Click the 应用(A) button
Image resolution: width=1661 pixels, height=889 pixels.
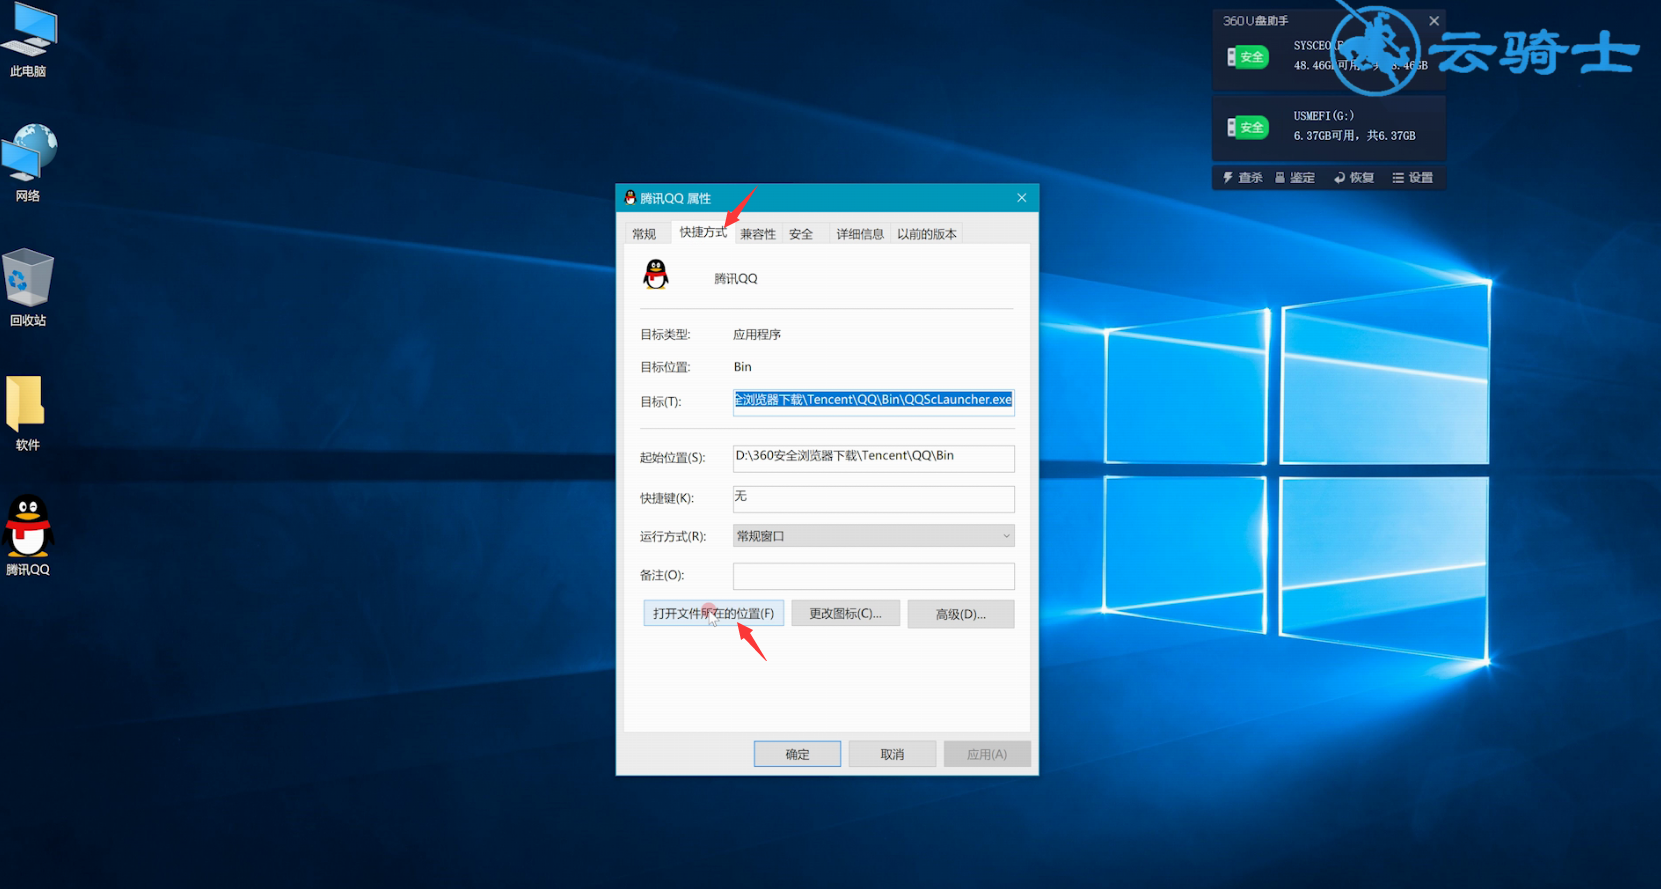[987, 754]
